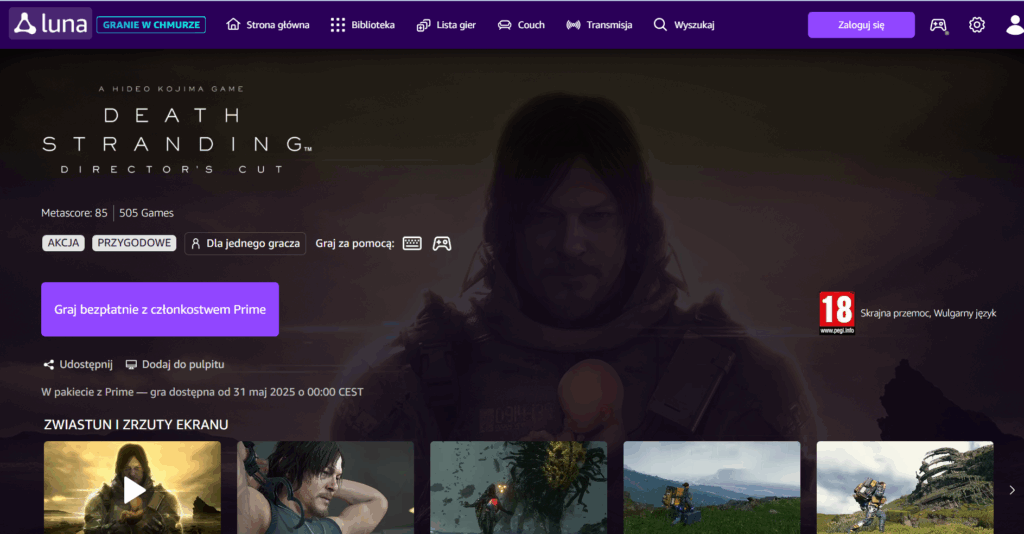Expand screenshots carousel with right chevron
The width and height of the screenshot is (1024, 534).
[x=1011, y=490]
